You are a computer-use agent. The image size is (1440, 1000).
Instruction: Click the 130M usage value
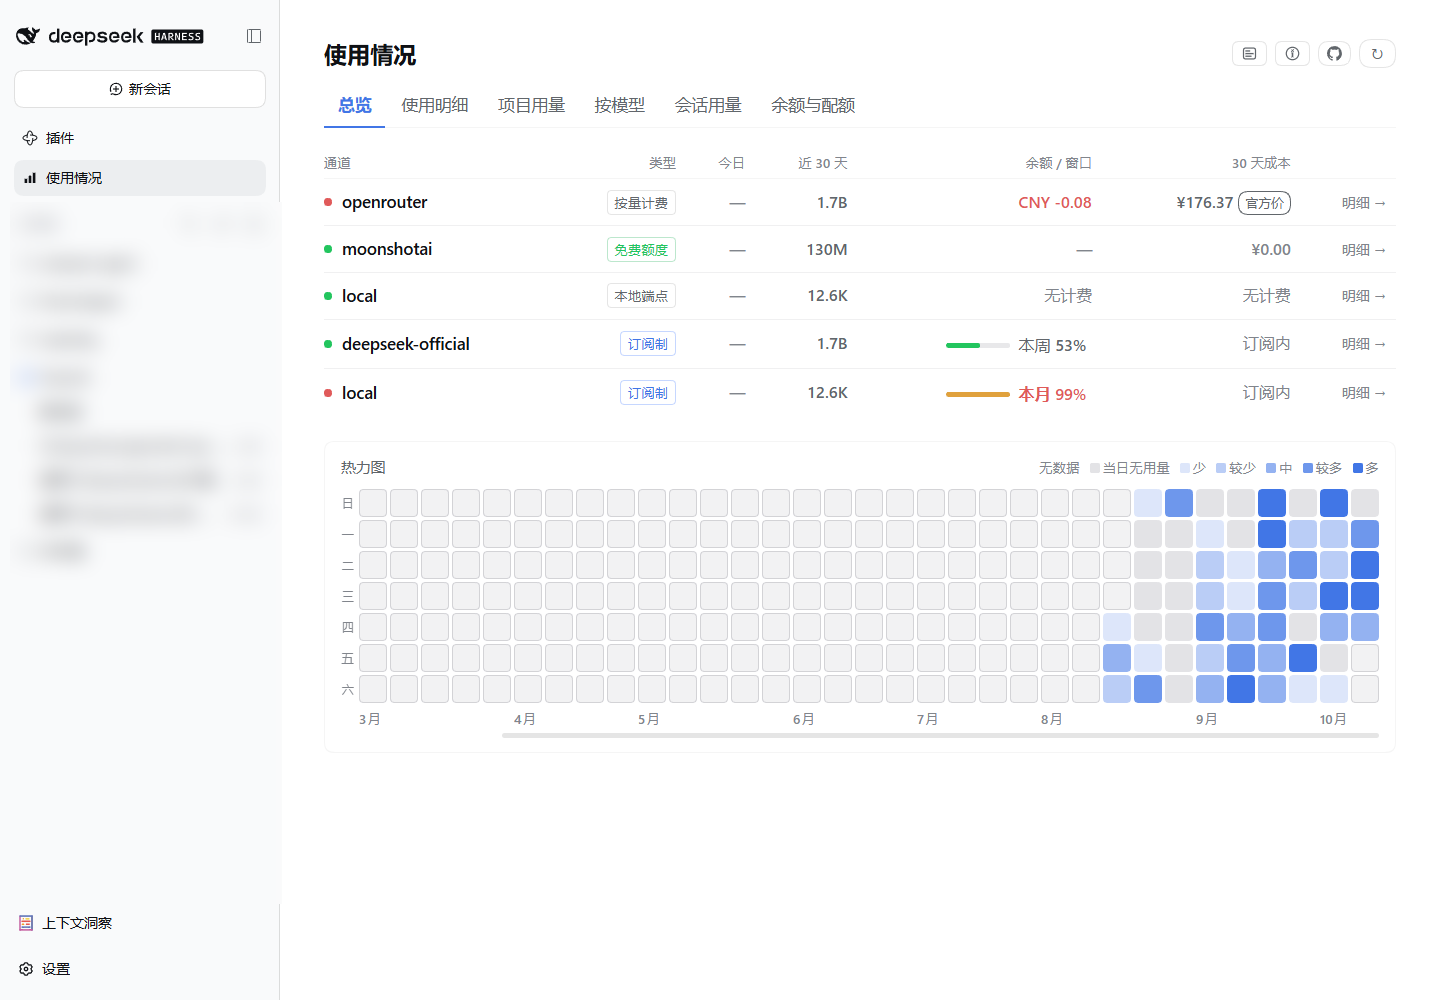tap(827, 250)
